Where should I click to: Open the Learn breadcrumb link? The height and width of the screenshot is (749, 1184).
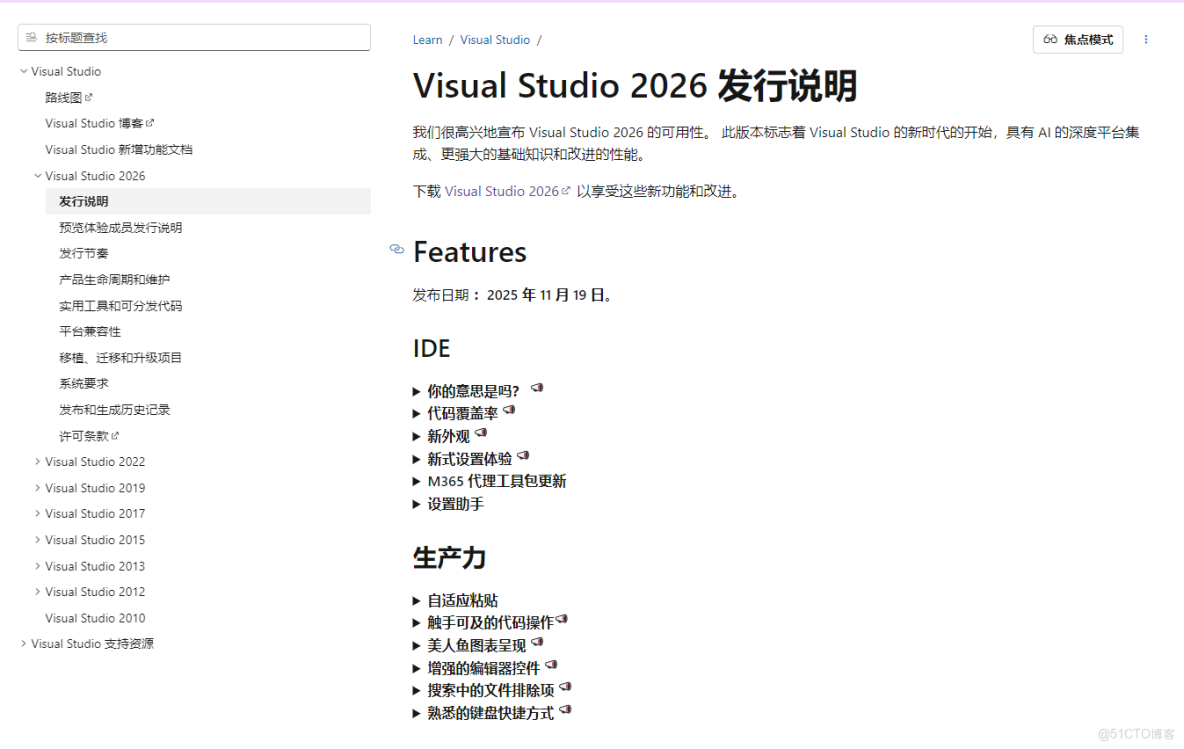click(x=427, y=39)
